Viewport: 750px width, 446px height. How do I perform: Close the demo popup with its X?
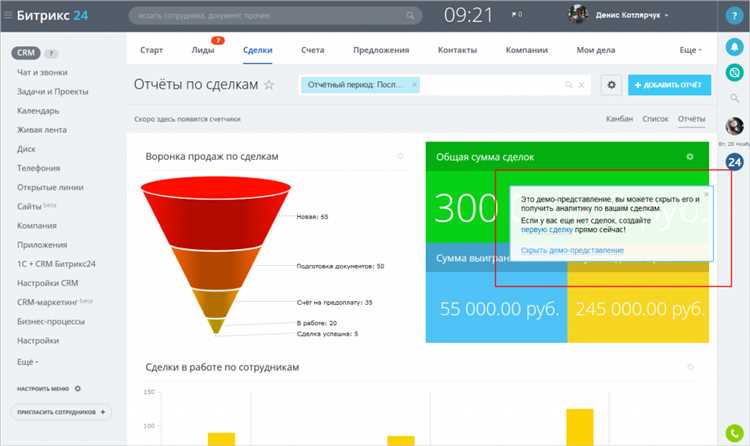click(x=706, y=194)
